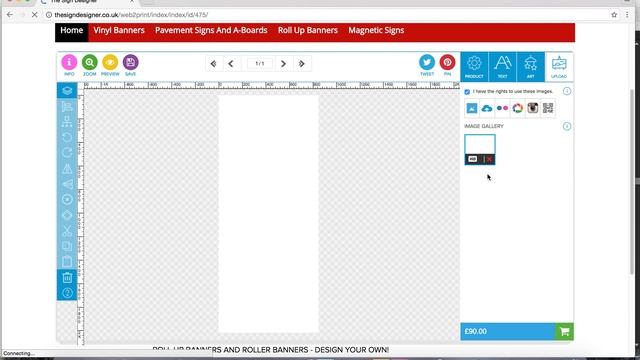Screen dimensions: 640x360
Task: Open Pavement Signs And A-Boards menu
Action: pyautogui.click(x=211, y=31)
